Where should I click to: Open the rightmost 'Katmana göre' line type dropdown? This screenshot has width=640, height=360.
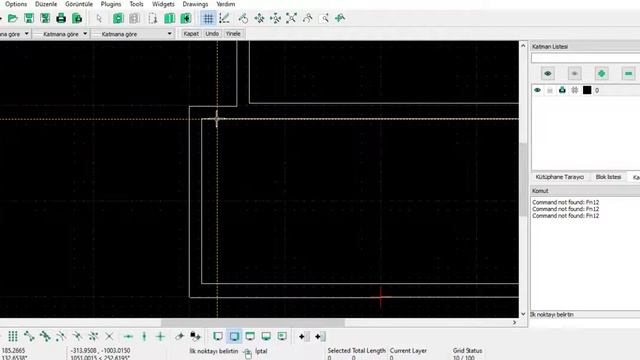tap(133, 34)
